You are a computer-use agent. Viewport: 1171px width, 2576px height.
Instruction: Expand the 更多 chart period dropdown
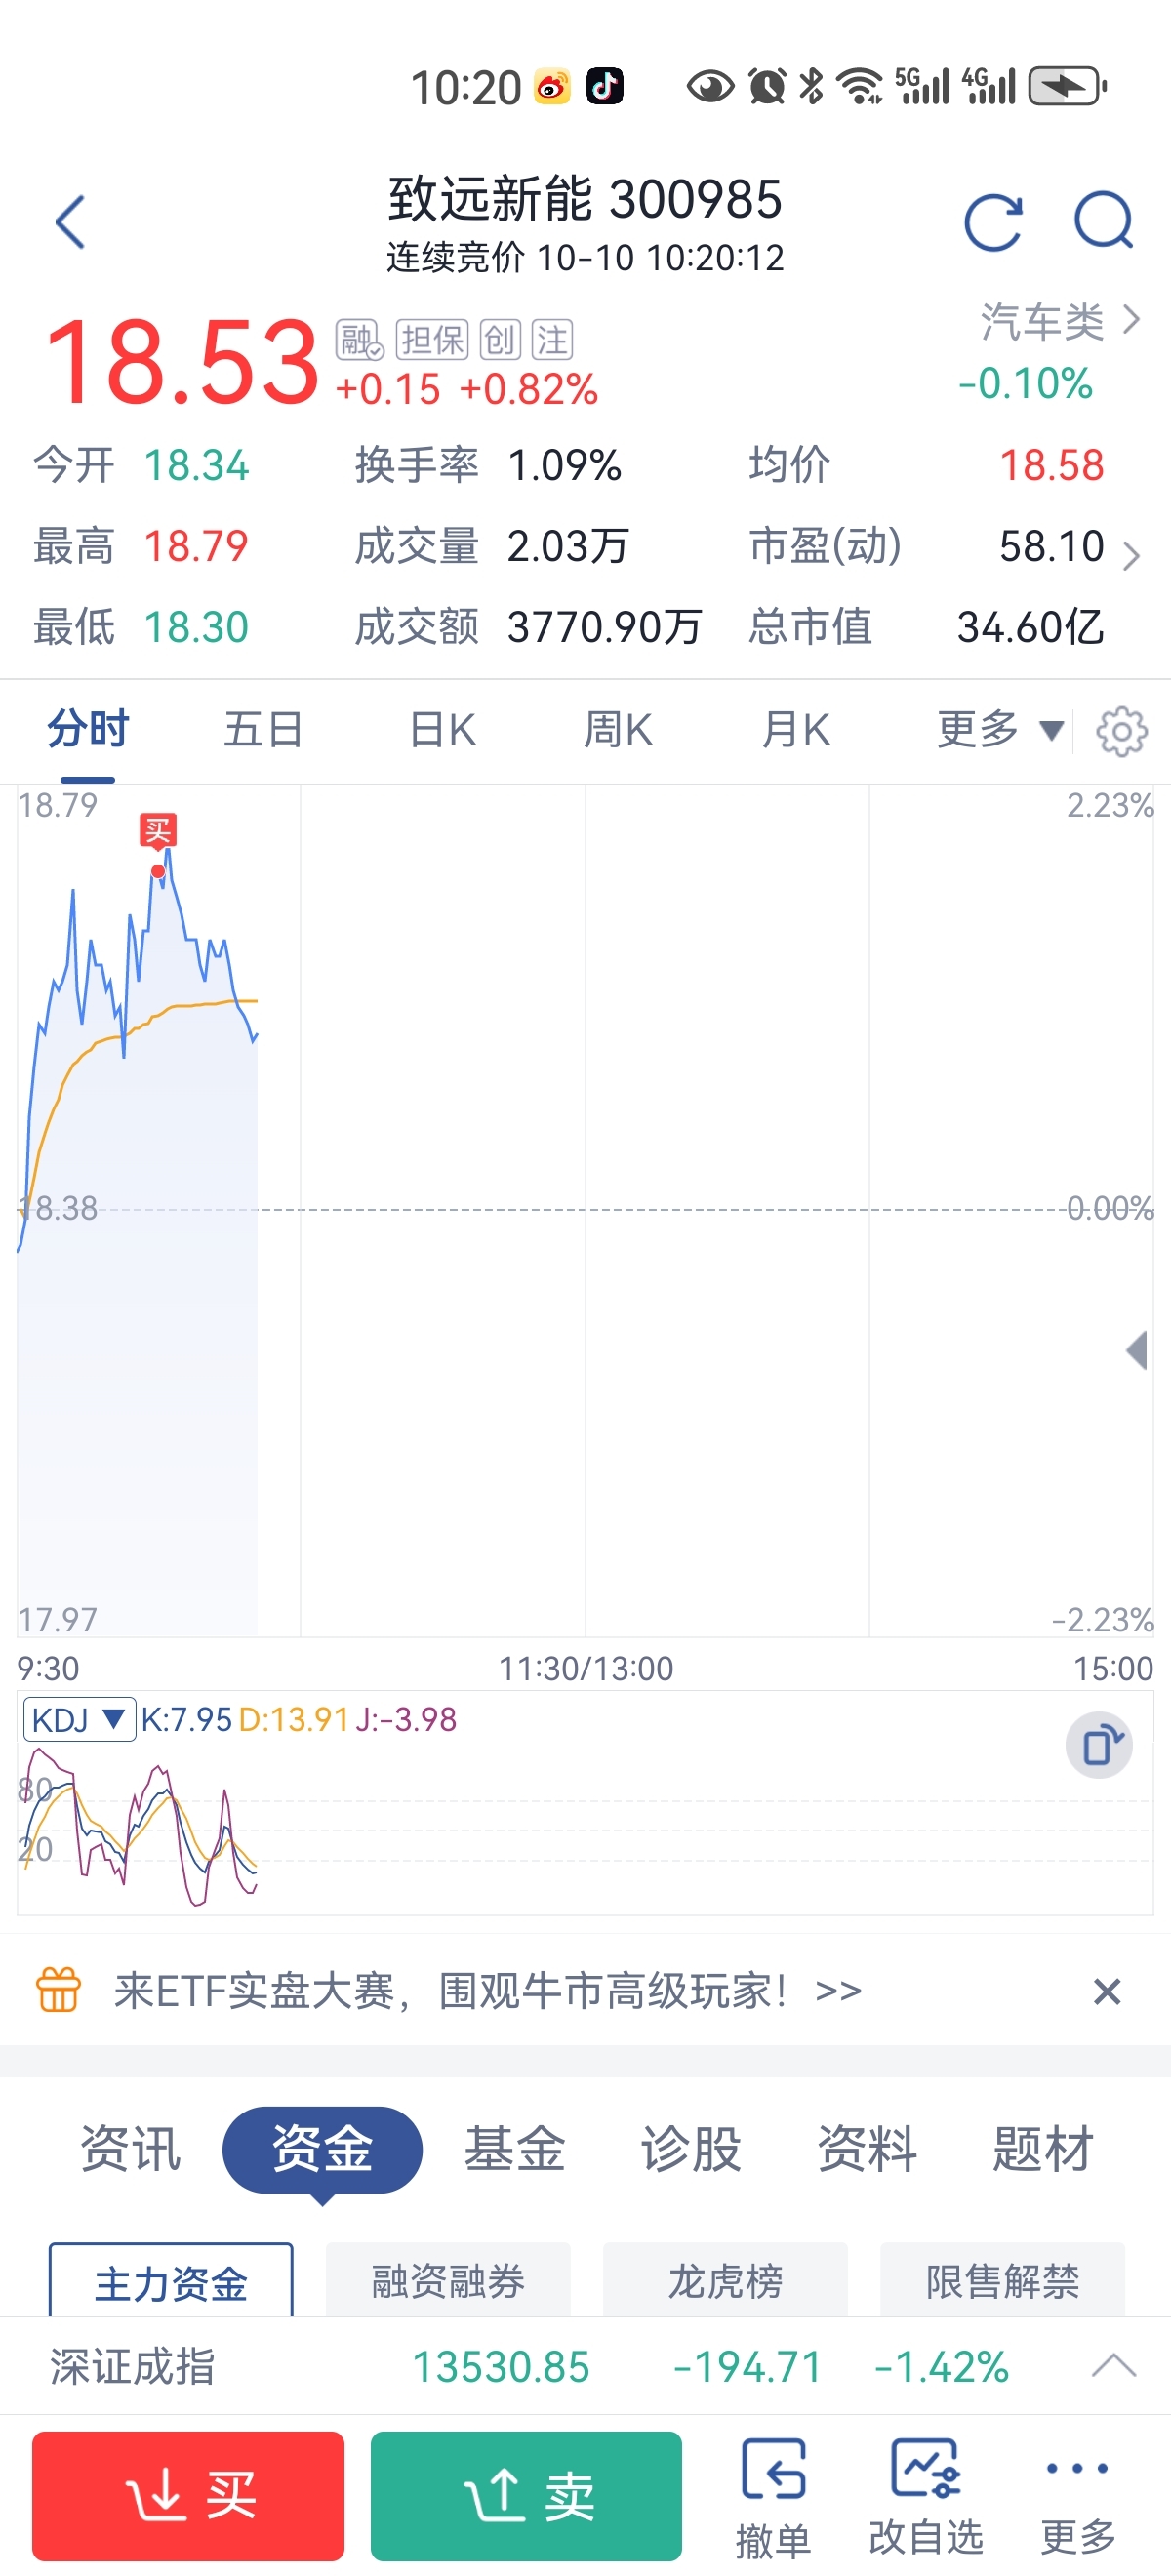pos(998,730)
